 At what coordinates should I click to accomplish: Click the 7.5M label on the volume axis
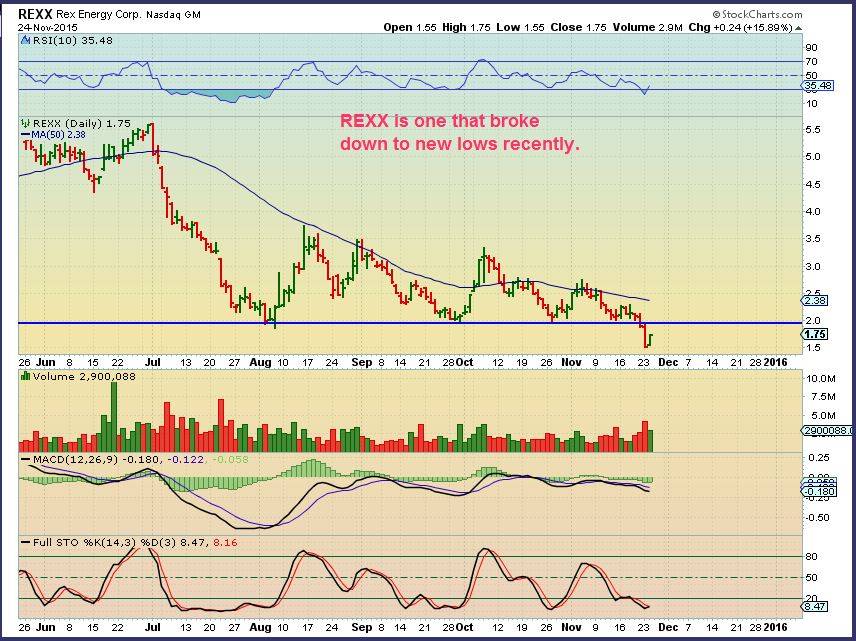pos(821,396)
